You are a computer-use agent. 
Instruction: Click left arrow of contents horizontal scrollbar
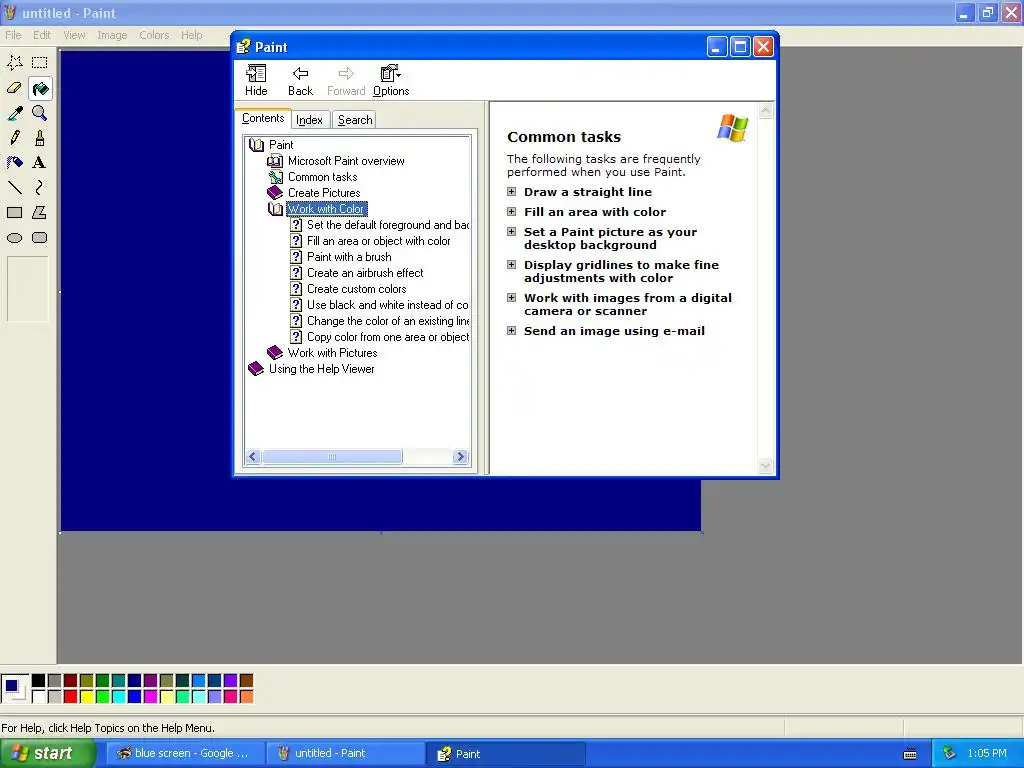tap(253, 456)
